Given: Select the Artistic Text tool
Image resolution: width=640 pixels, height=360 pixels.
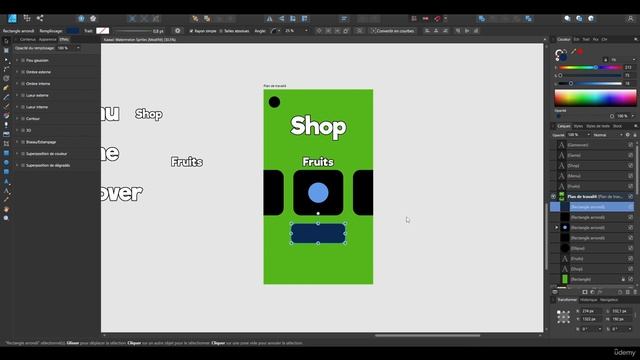Looking at the screenshot, I should point(6,181).
